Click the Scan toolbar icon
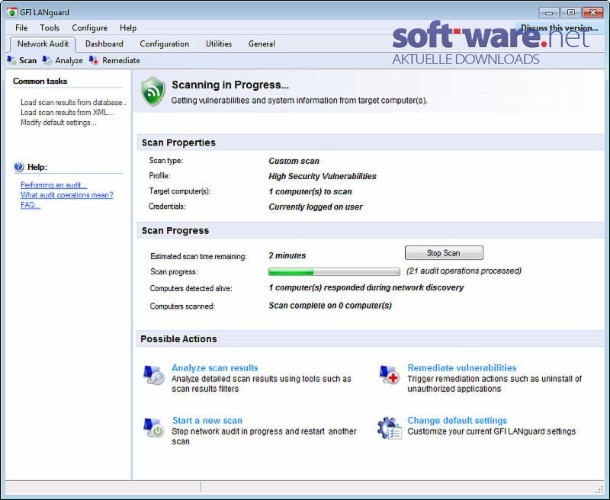 click(x=12, y=60)
